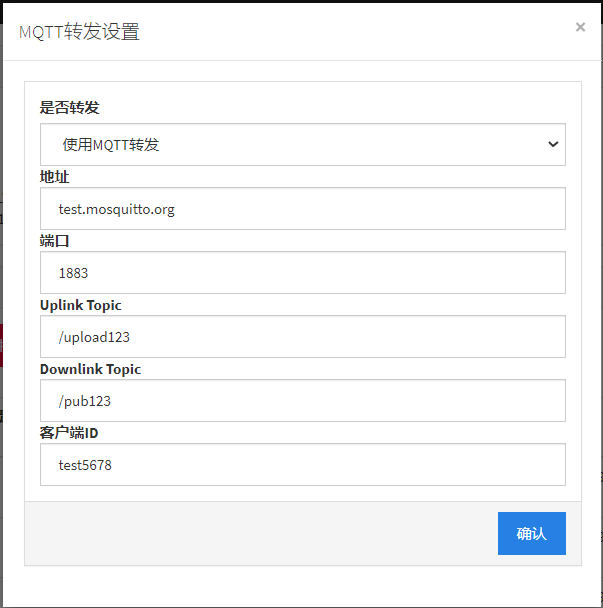Click the MQTT转发设置 dialog title
Image resolution: width=603 pixels, height=608 pixels.
pos(80,32)
